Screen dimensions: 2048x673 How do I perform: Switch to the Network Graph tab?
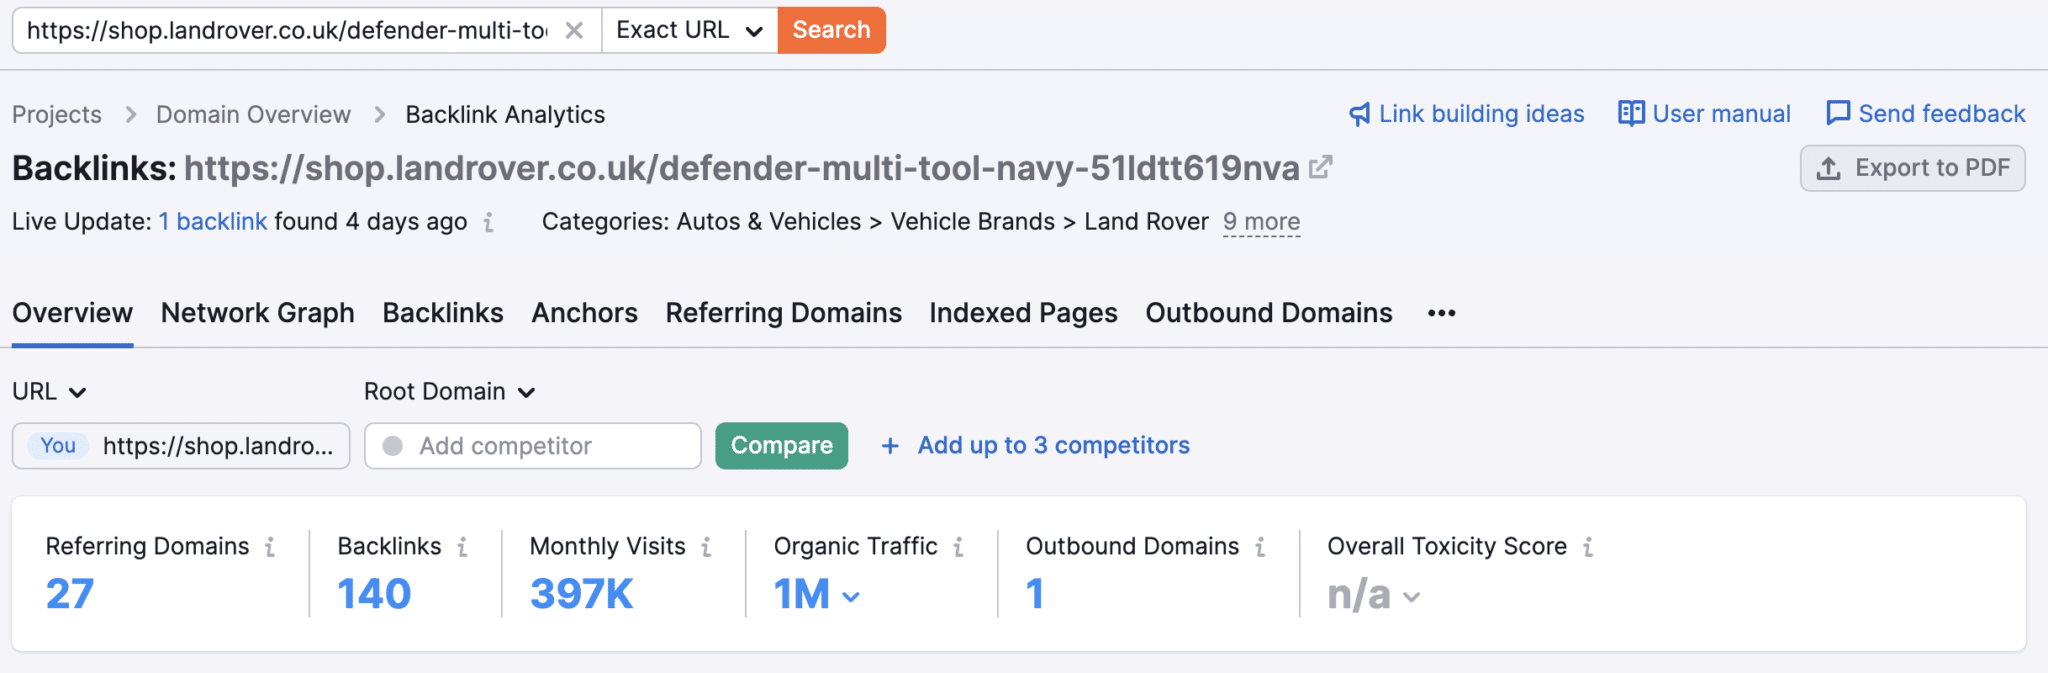(x=258, y=313)
